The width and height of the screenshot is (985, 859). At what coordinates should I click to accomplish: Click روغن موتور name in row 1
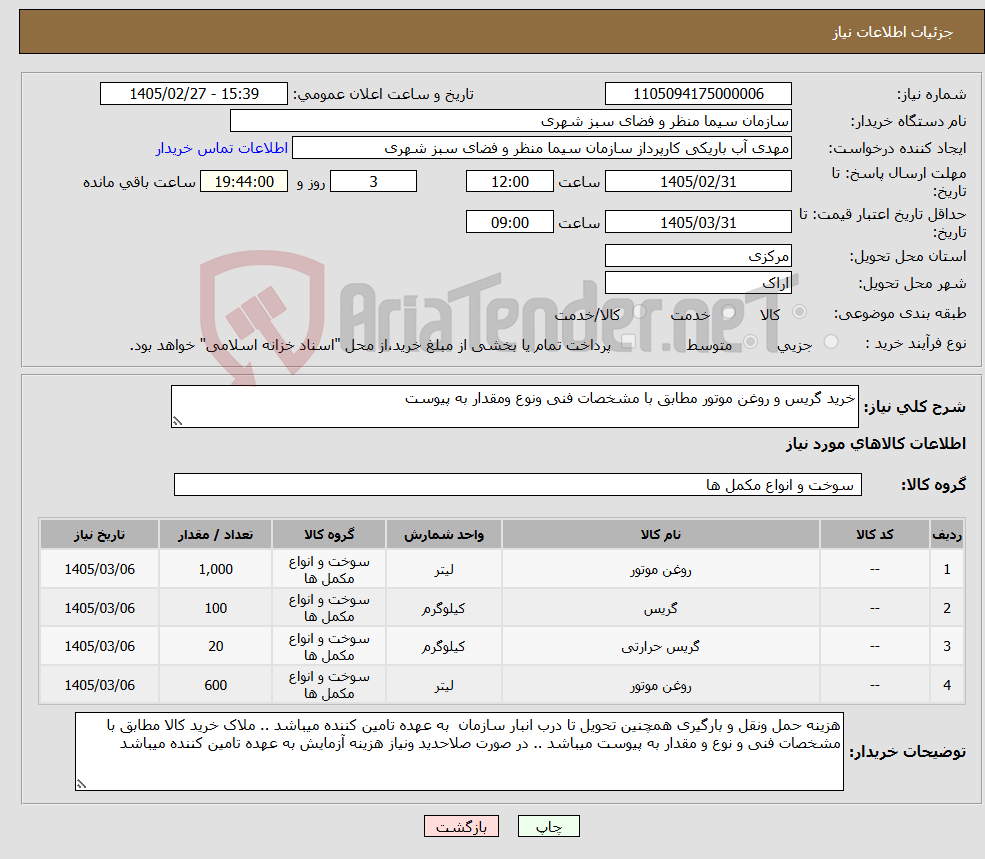click(x=661, y=569)
